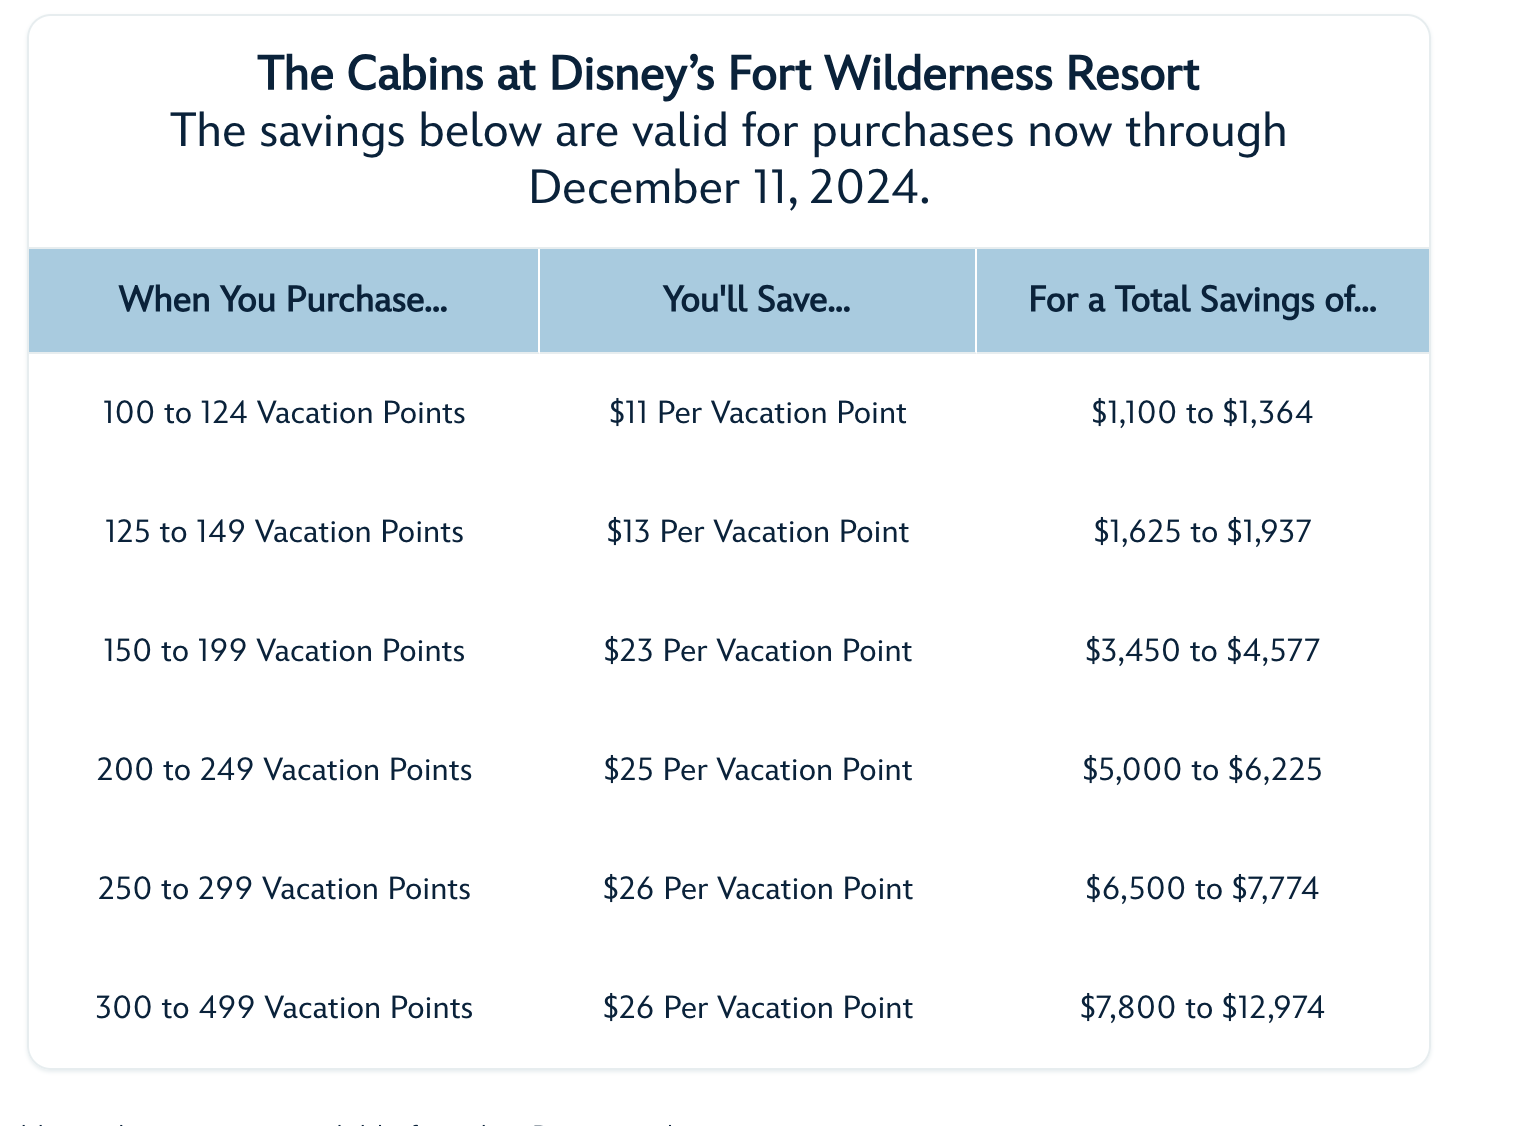This screenshot has width=1522, height=1126.
Task: Click the $7,800 to $12,974 savings cell
Action: click(x=1202, y=1007)
